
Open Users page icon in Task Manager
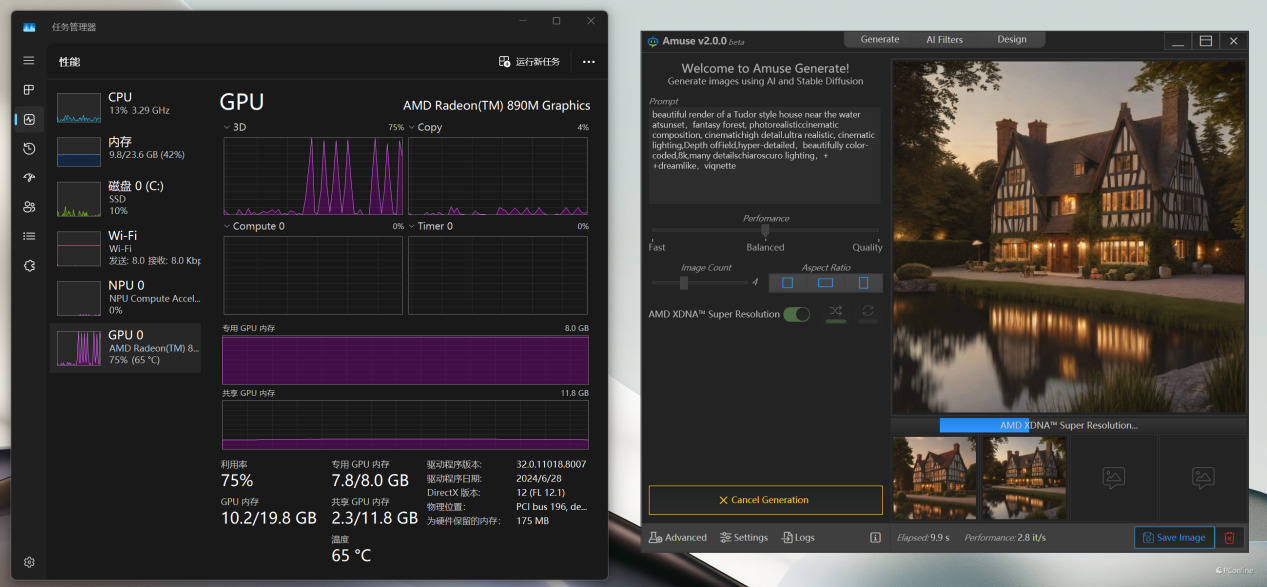coord(29,207)
